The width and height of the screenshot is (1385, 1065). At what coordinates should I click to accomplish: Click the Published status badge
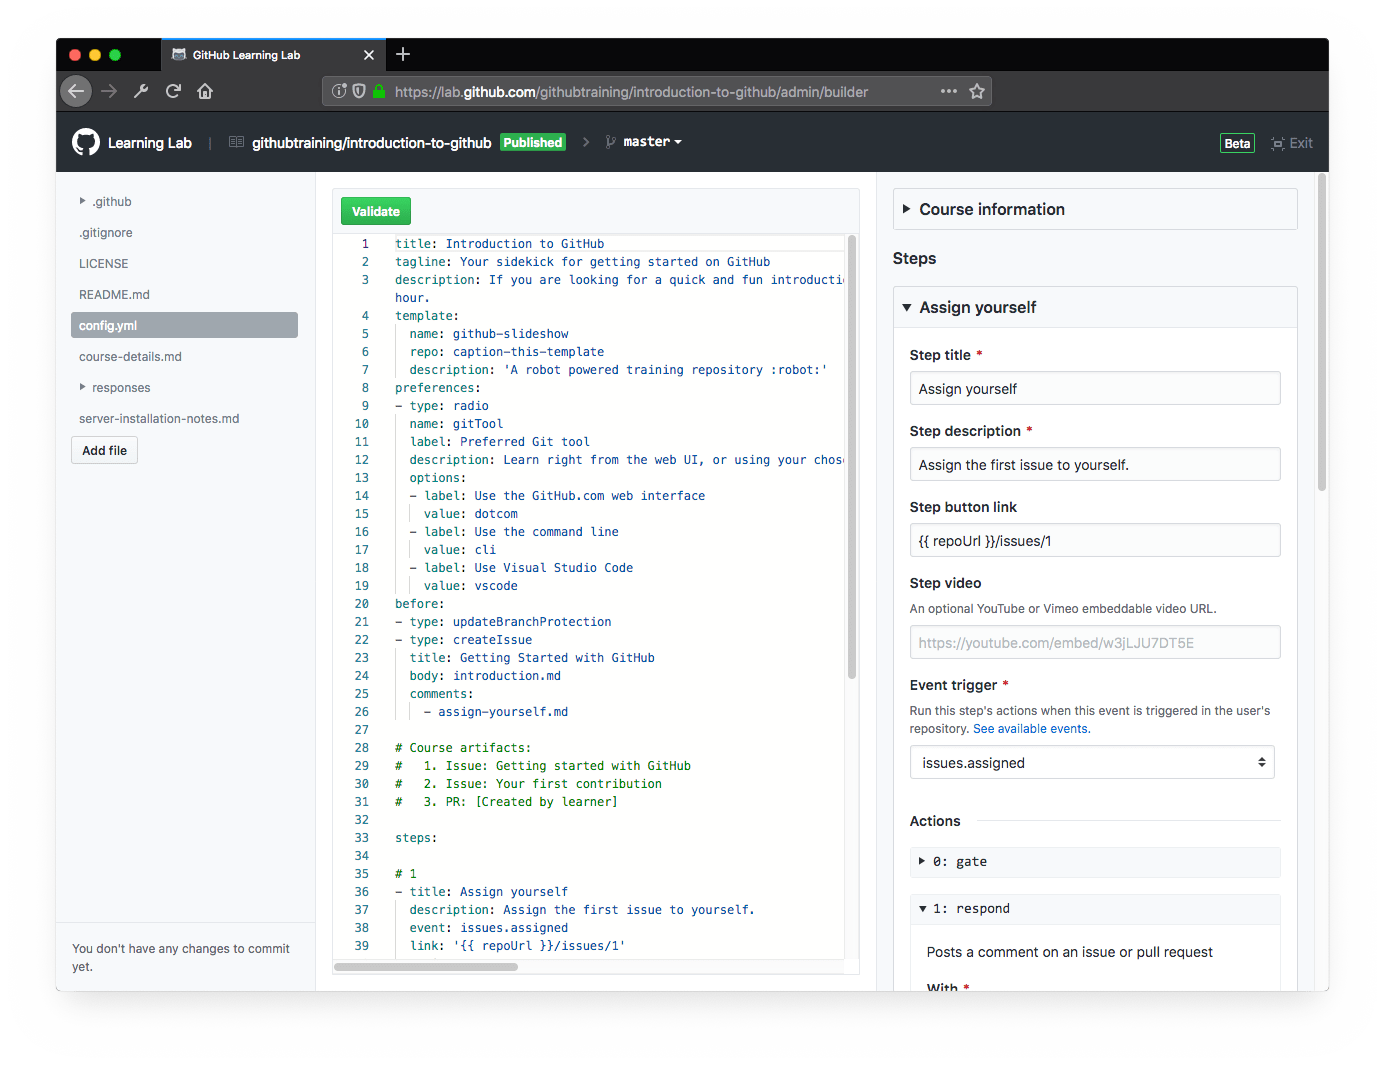pos(533,142)
